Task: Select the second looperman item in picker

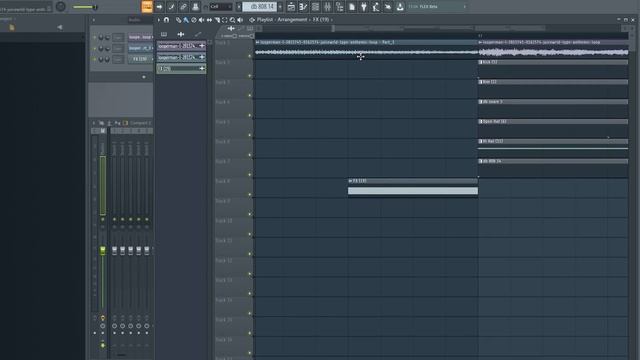Action: pos(181,57)
